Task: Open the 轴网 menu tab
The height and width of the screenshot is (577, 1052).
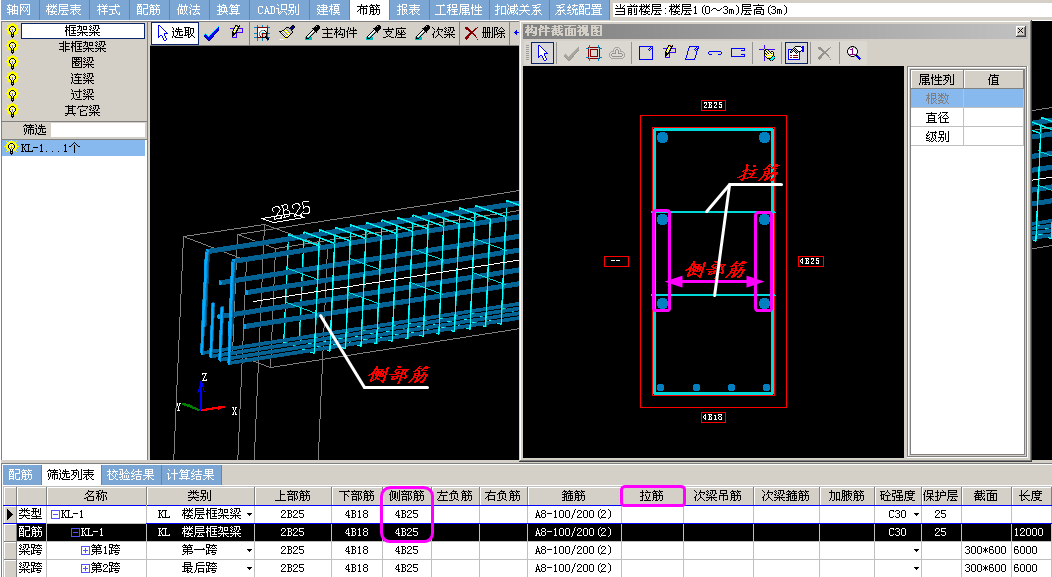Action: click(19, 10)
